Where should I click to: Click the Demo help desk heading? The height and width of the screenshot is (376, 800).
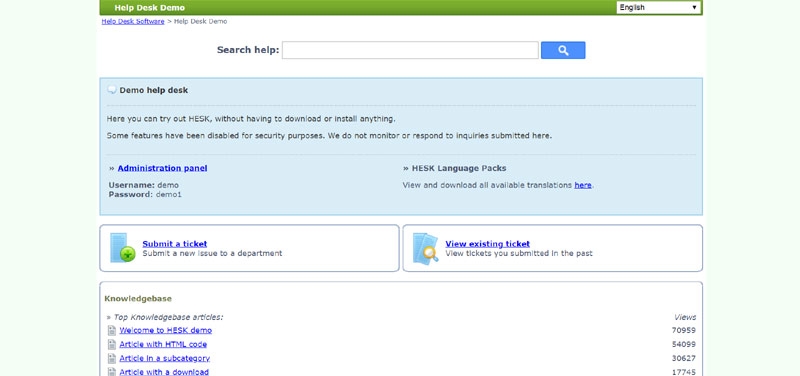(154, 90)
